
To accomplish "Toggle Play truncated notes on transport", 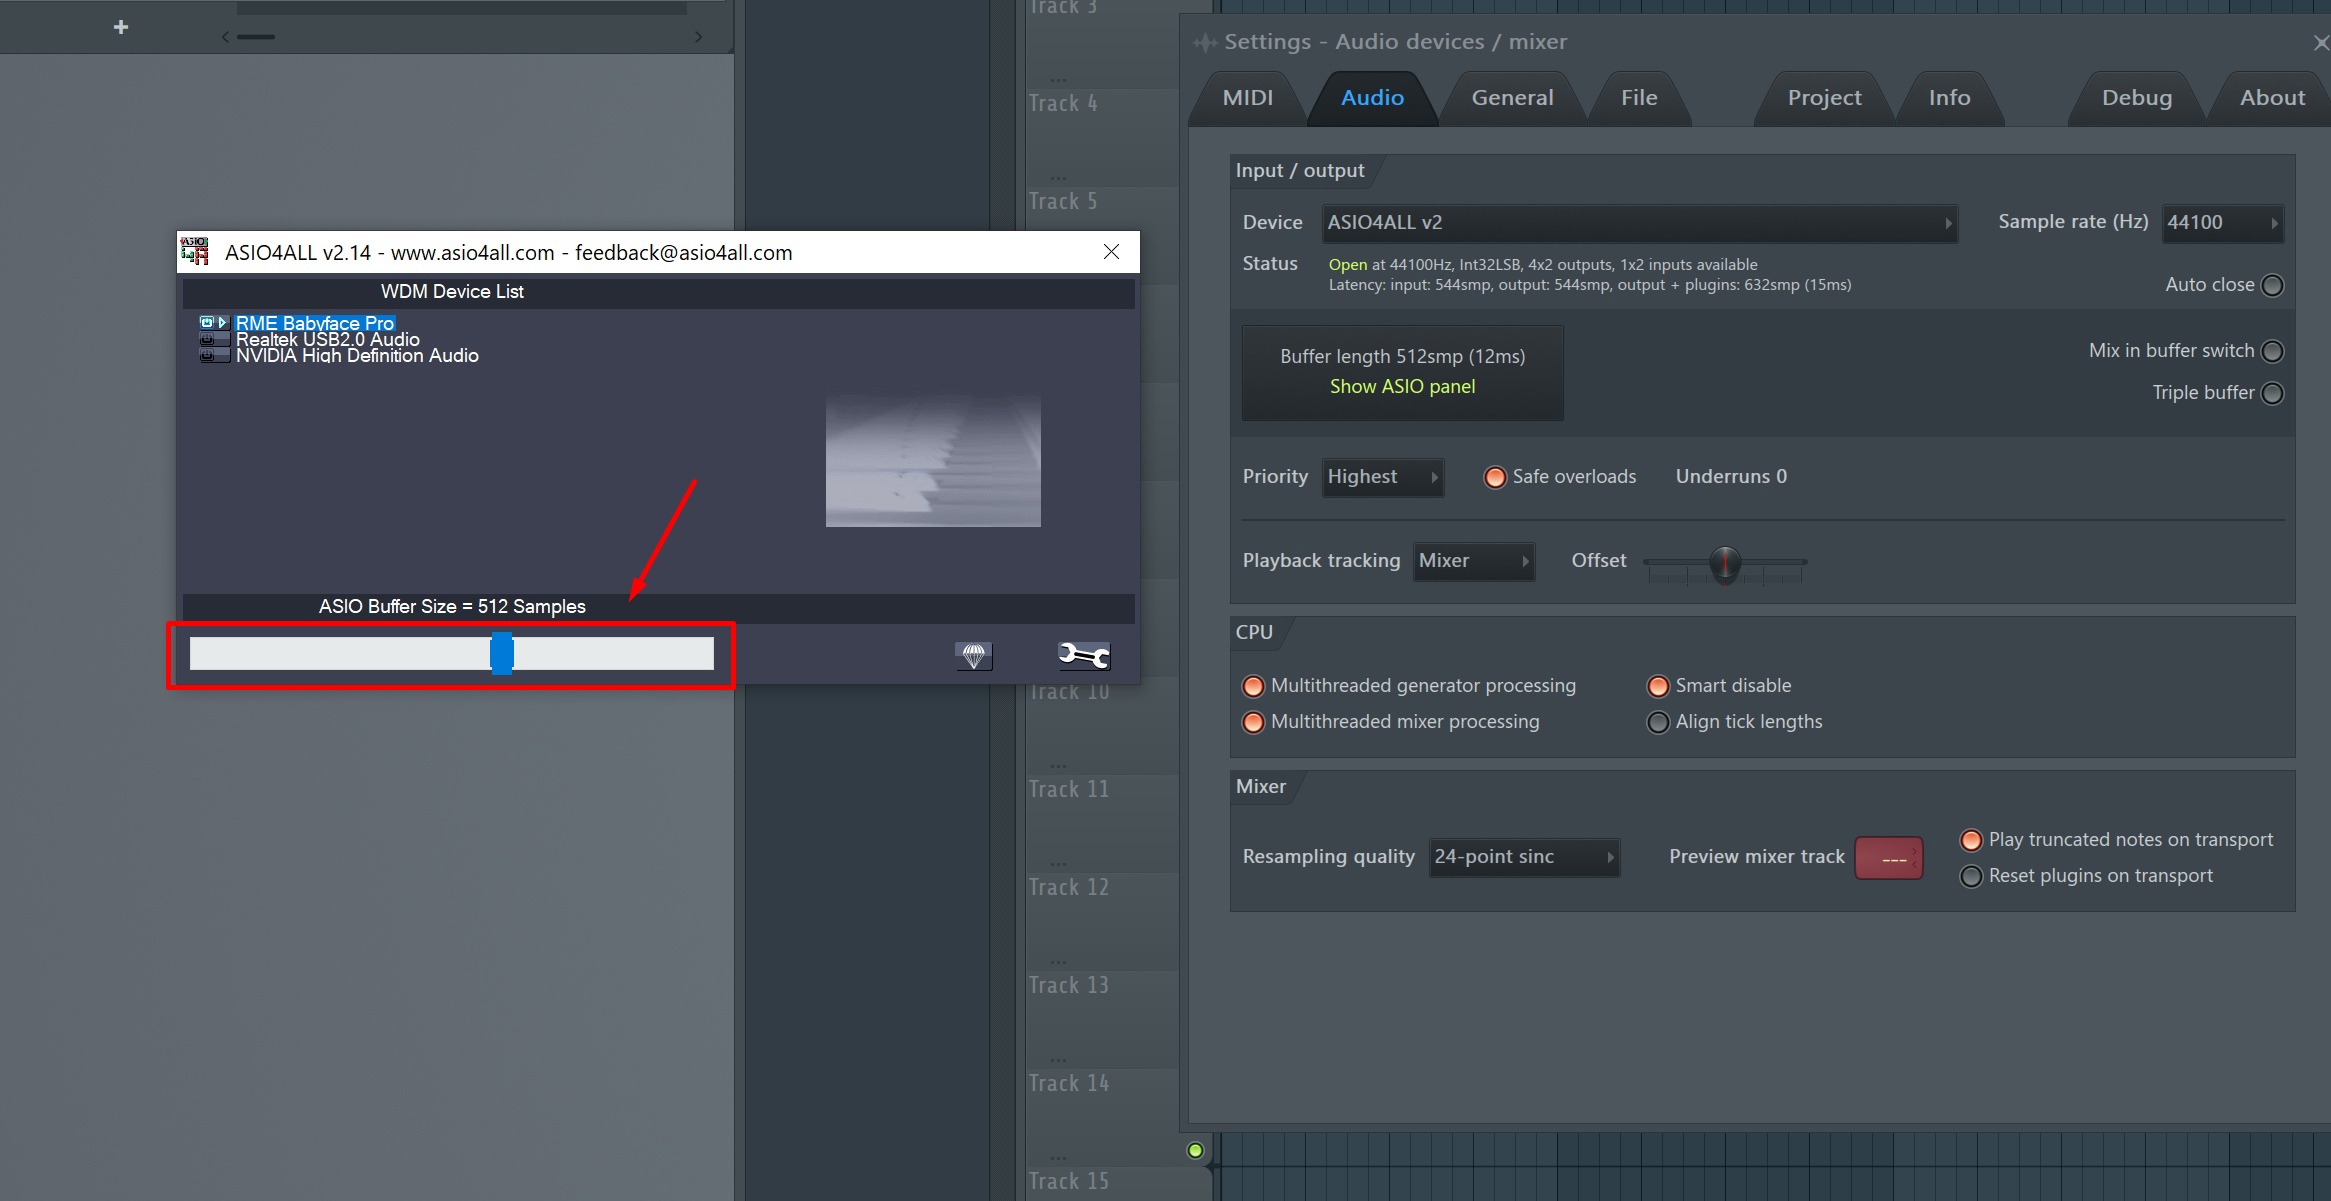I will coord(1970,838).
